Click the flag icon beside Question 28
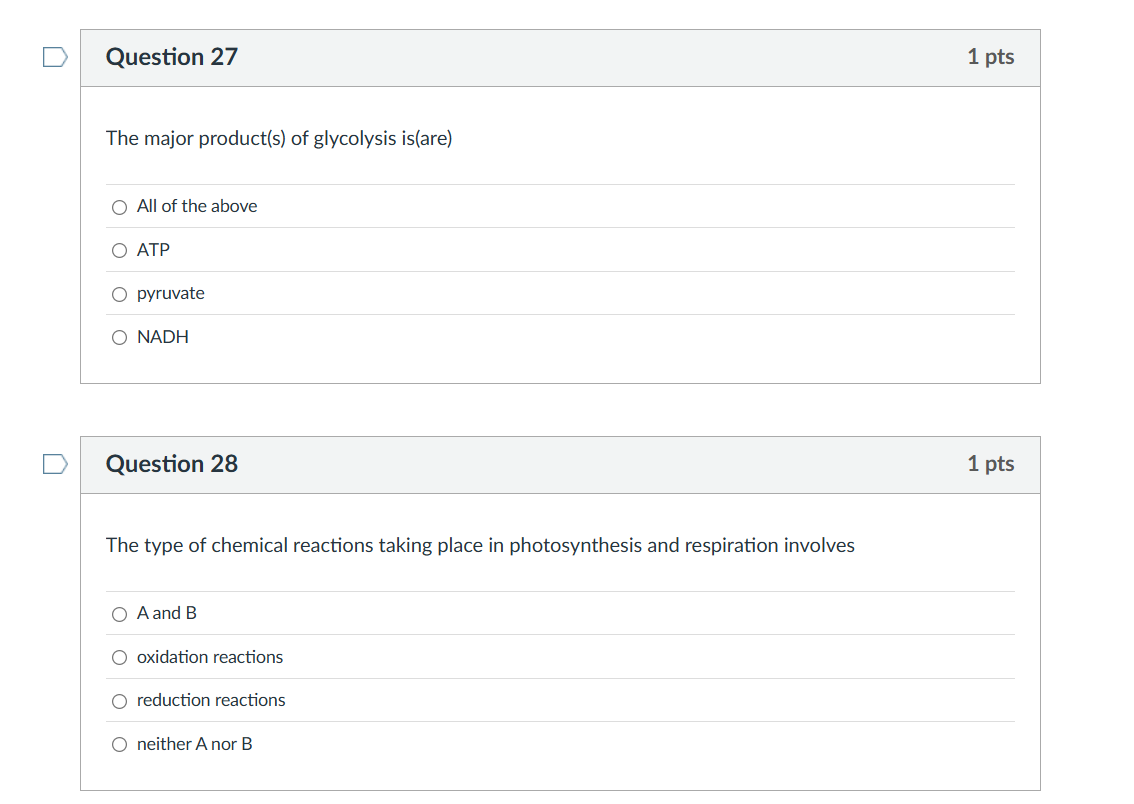Screen dimensions: 1134x804 point(54,464)
